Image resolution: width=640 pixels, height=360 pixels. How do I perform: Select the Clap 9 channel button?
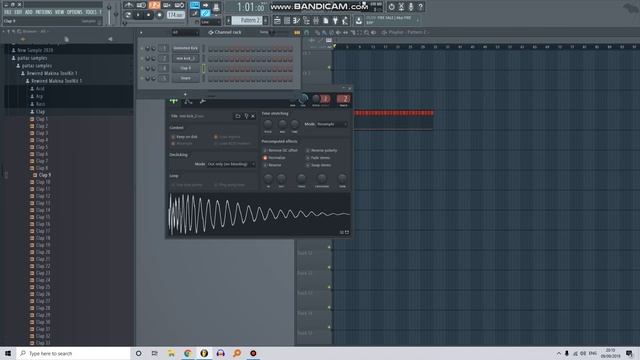[x=186, y=68]
